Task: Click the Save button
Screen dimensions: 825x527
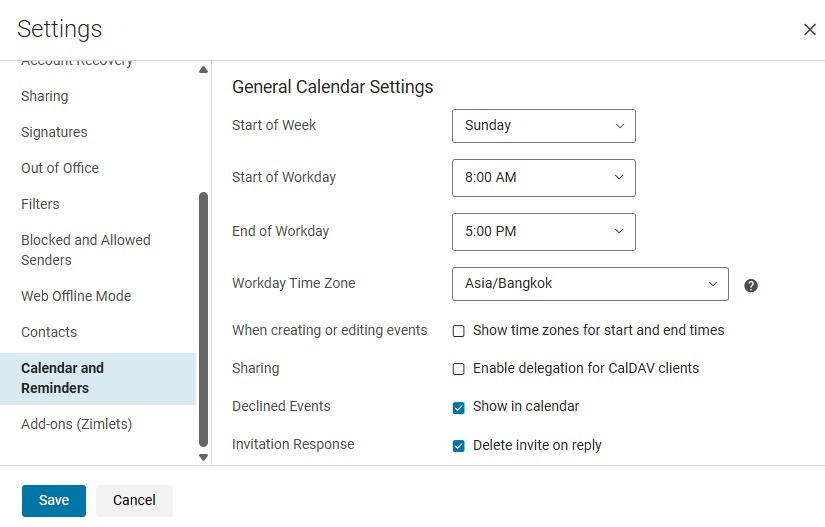Action: pyautogui.click(x=54, y=500)
